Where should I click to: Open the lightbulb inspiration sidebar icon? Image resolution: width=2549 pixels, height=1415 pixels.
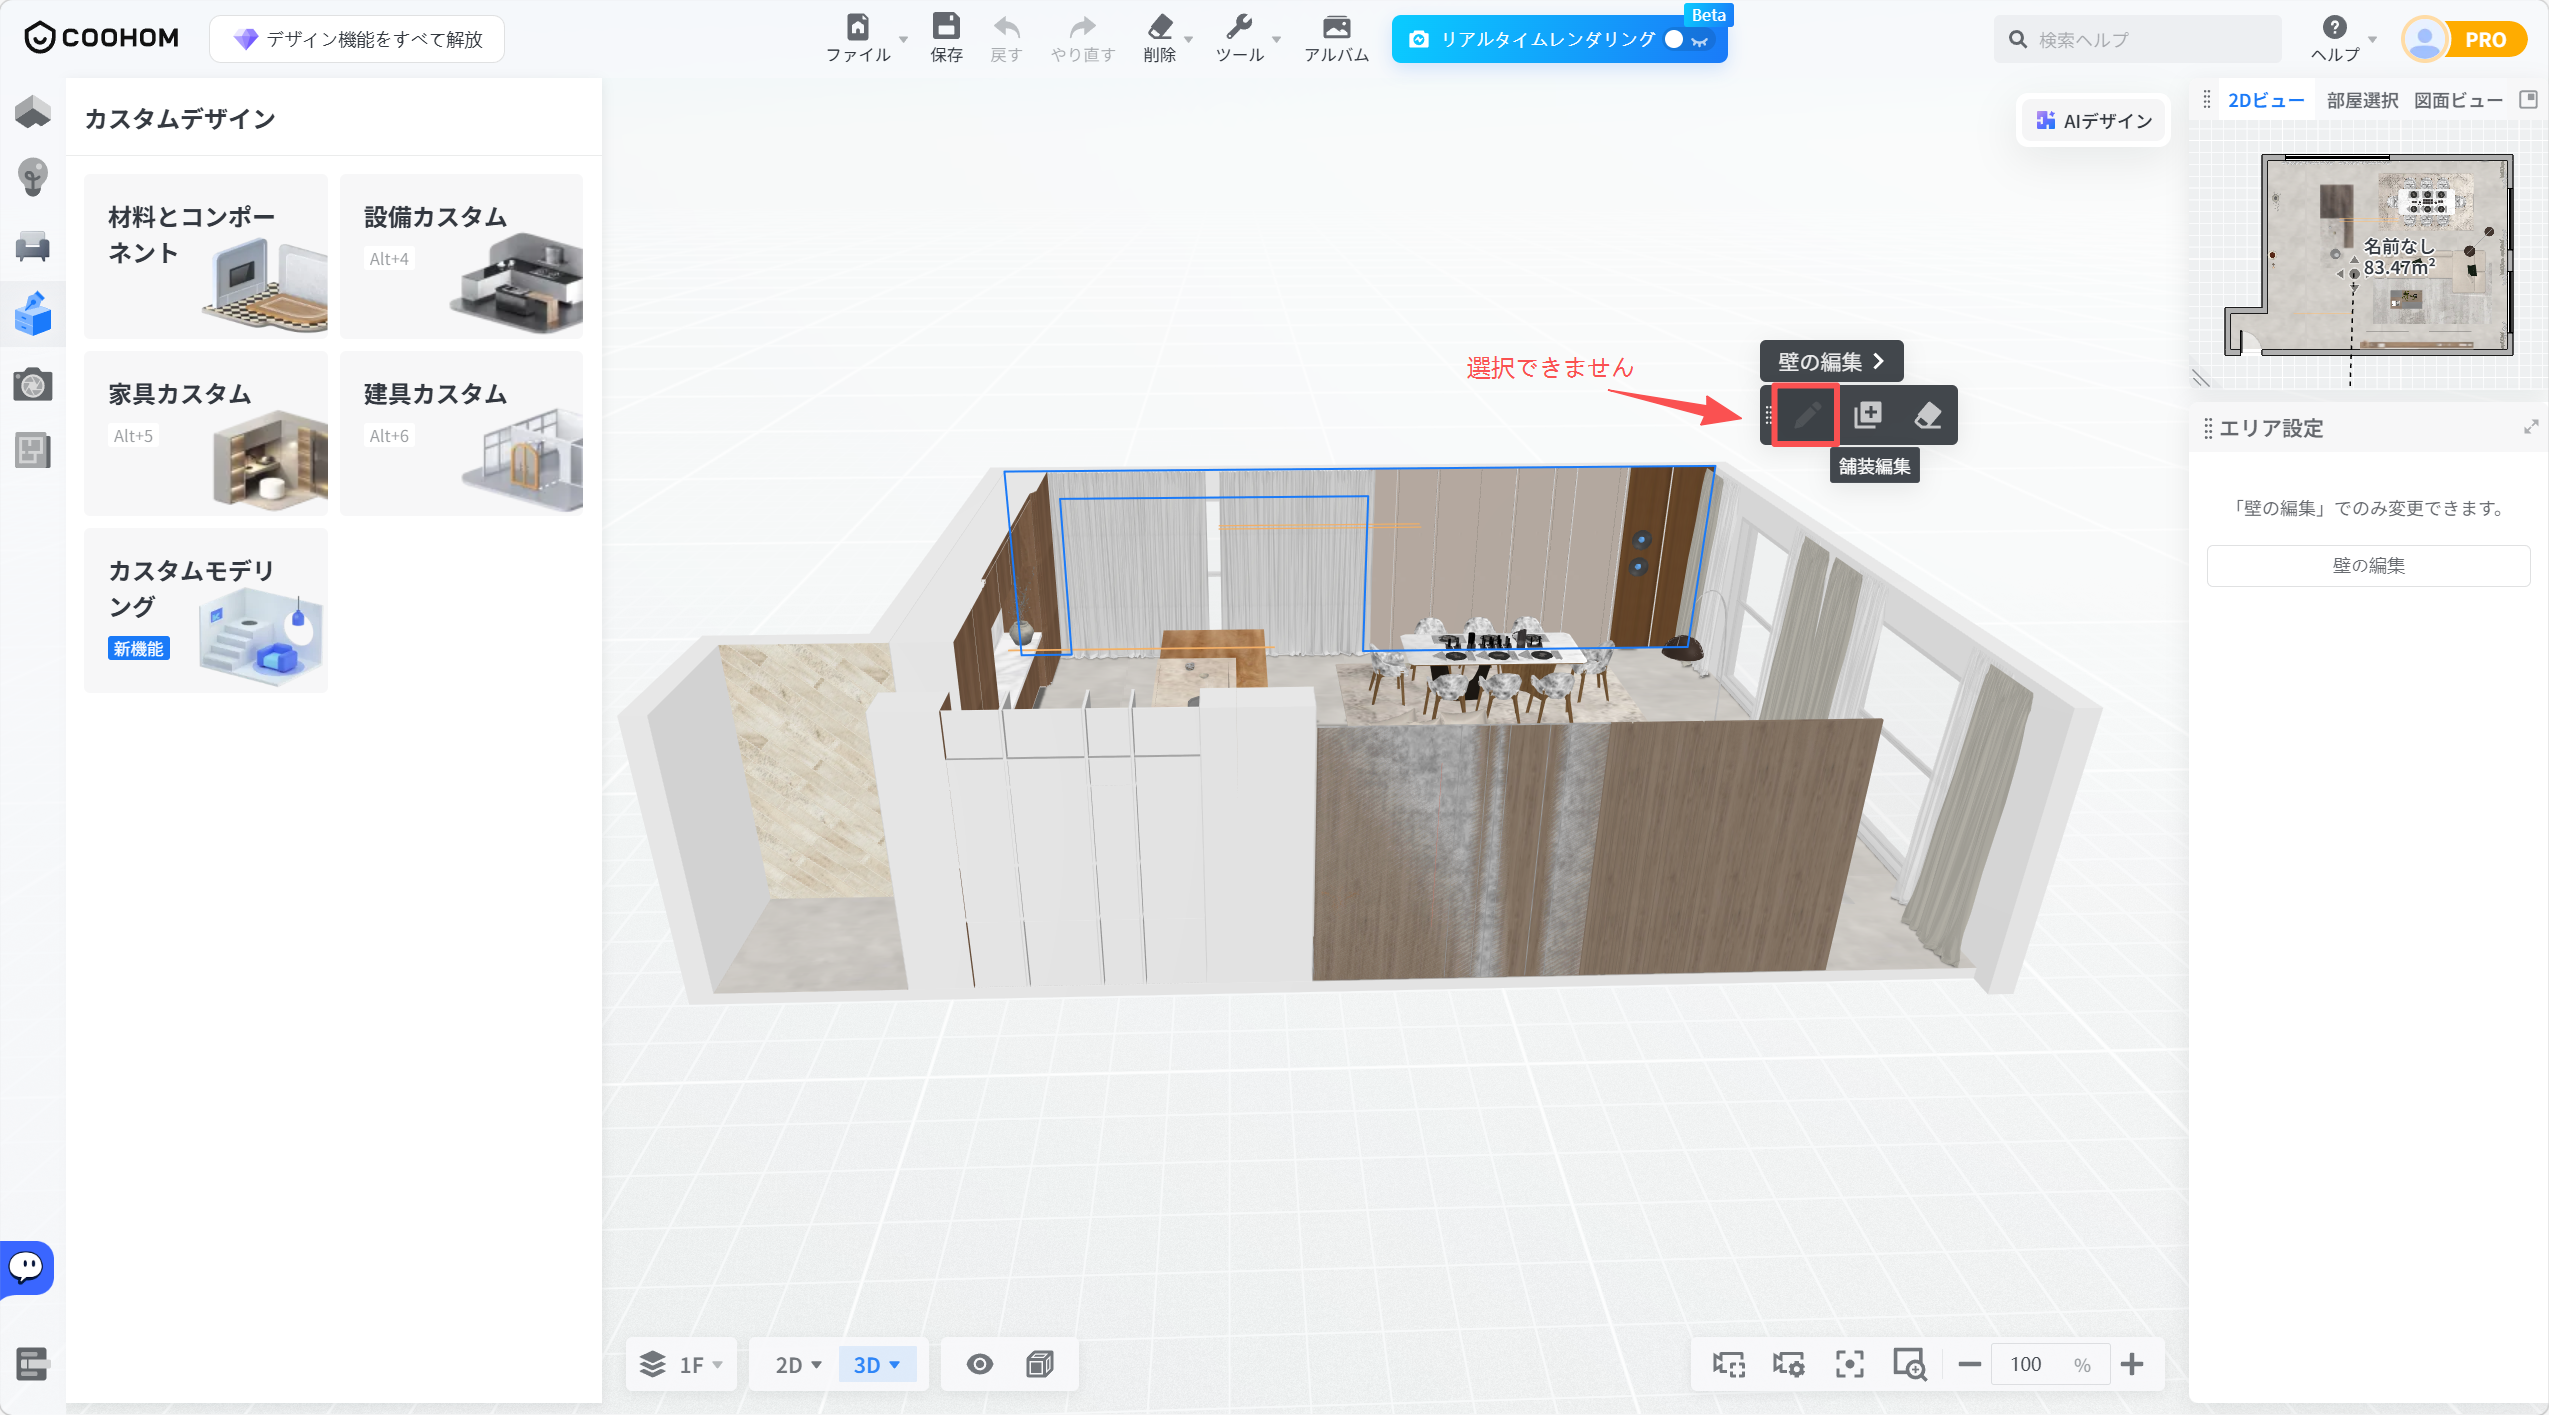pyautogui.click(x=33, y=177)
